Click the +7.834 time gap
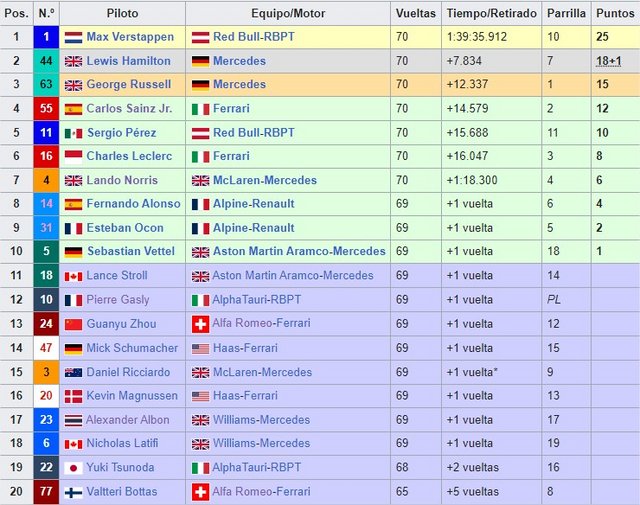640x505 pixels. [x=464, y=61]
